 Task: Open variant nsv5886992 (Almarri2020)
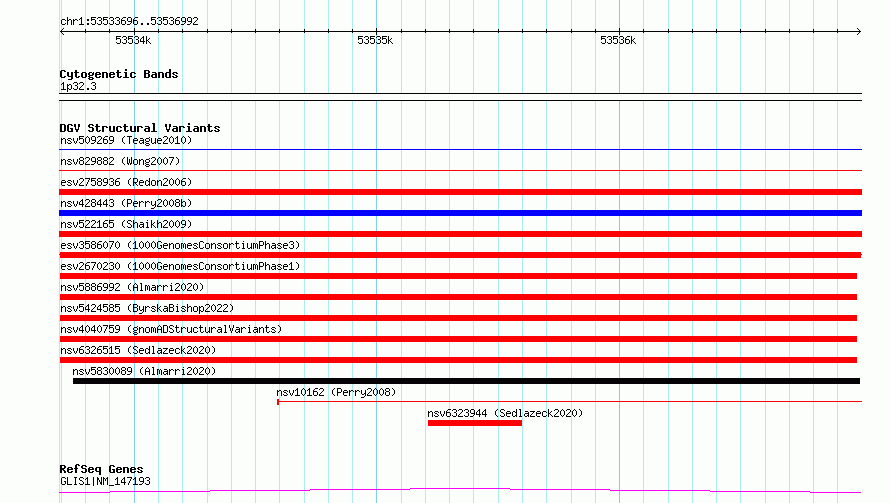pos(132,287)
